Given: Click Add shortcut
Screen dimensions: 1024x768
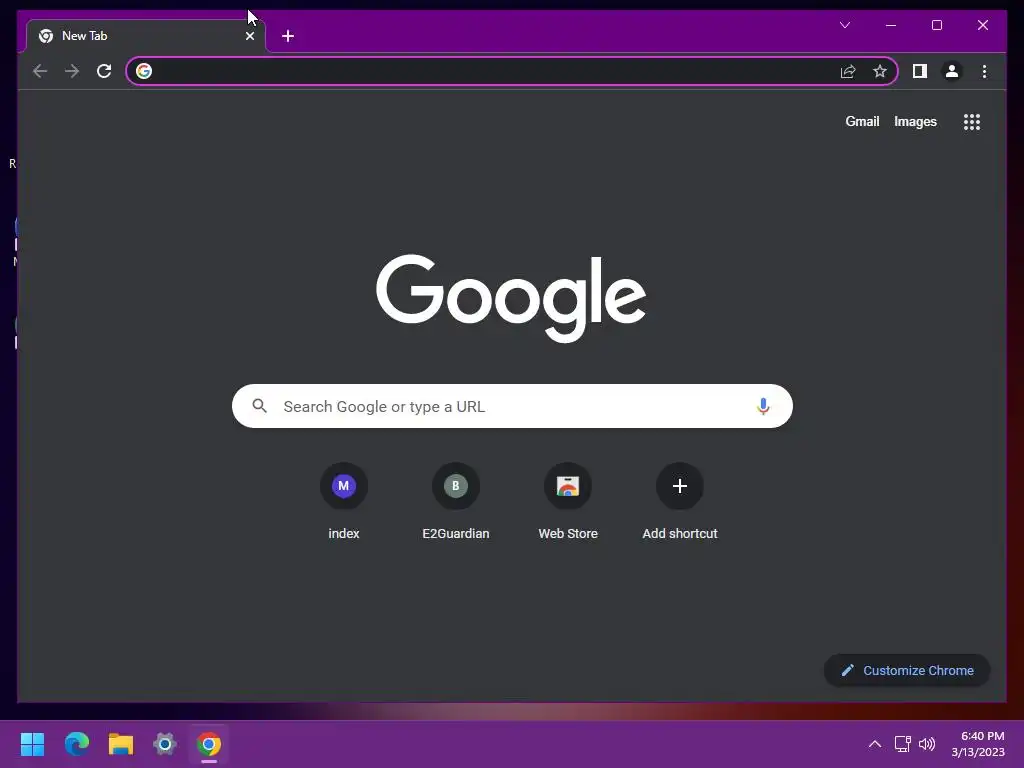Looking at the screenshot, I should pos(680,502).
